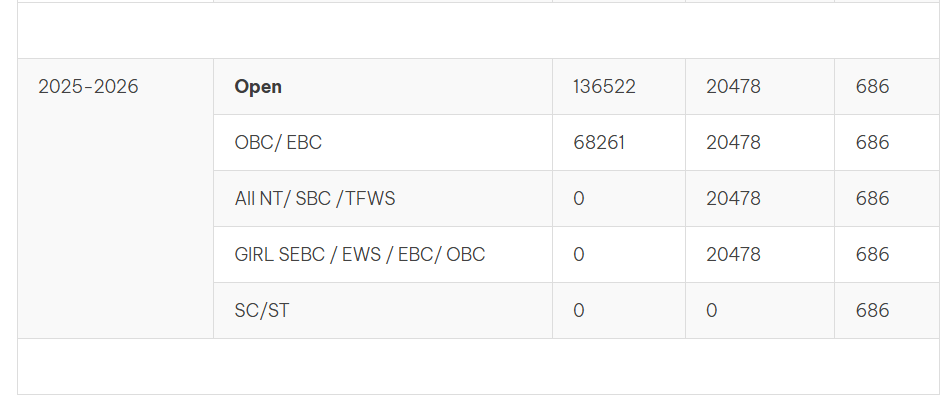Click 686 in the OBC/ EBC row
Viewport: 952px width, 407px height.
pyautogui.click(x=872, y=143)
